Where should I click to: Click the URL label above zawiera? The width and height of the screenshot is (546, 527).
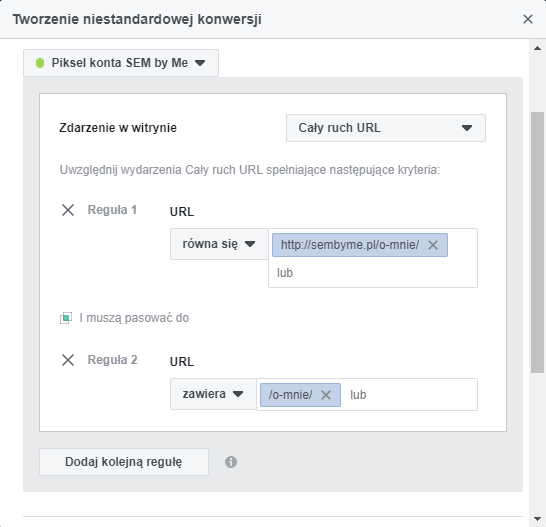182,362
